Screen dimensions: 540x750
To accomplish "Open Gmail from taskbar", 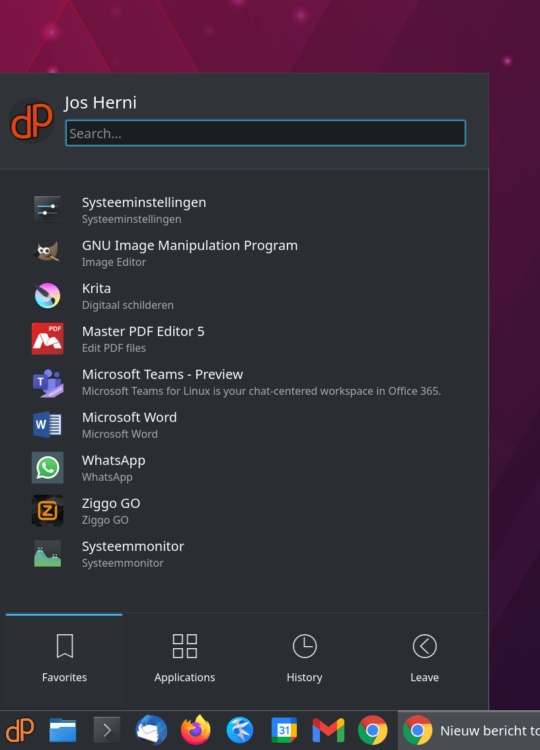I will 328,730.
